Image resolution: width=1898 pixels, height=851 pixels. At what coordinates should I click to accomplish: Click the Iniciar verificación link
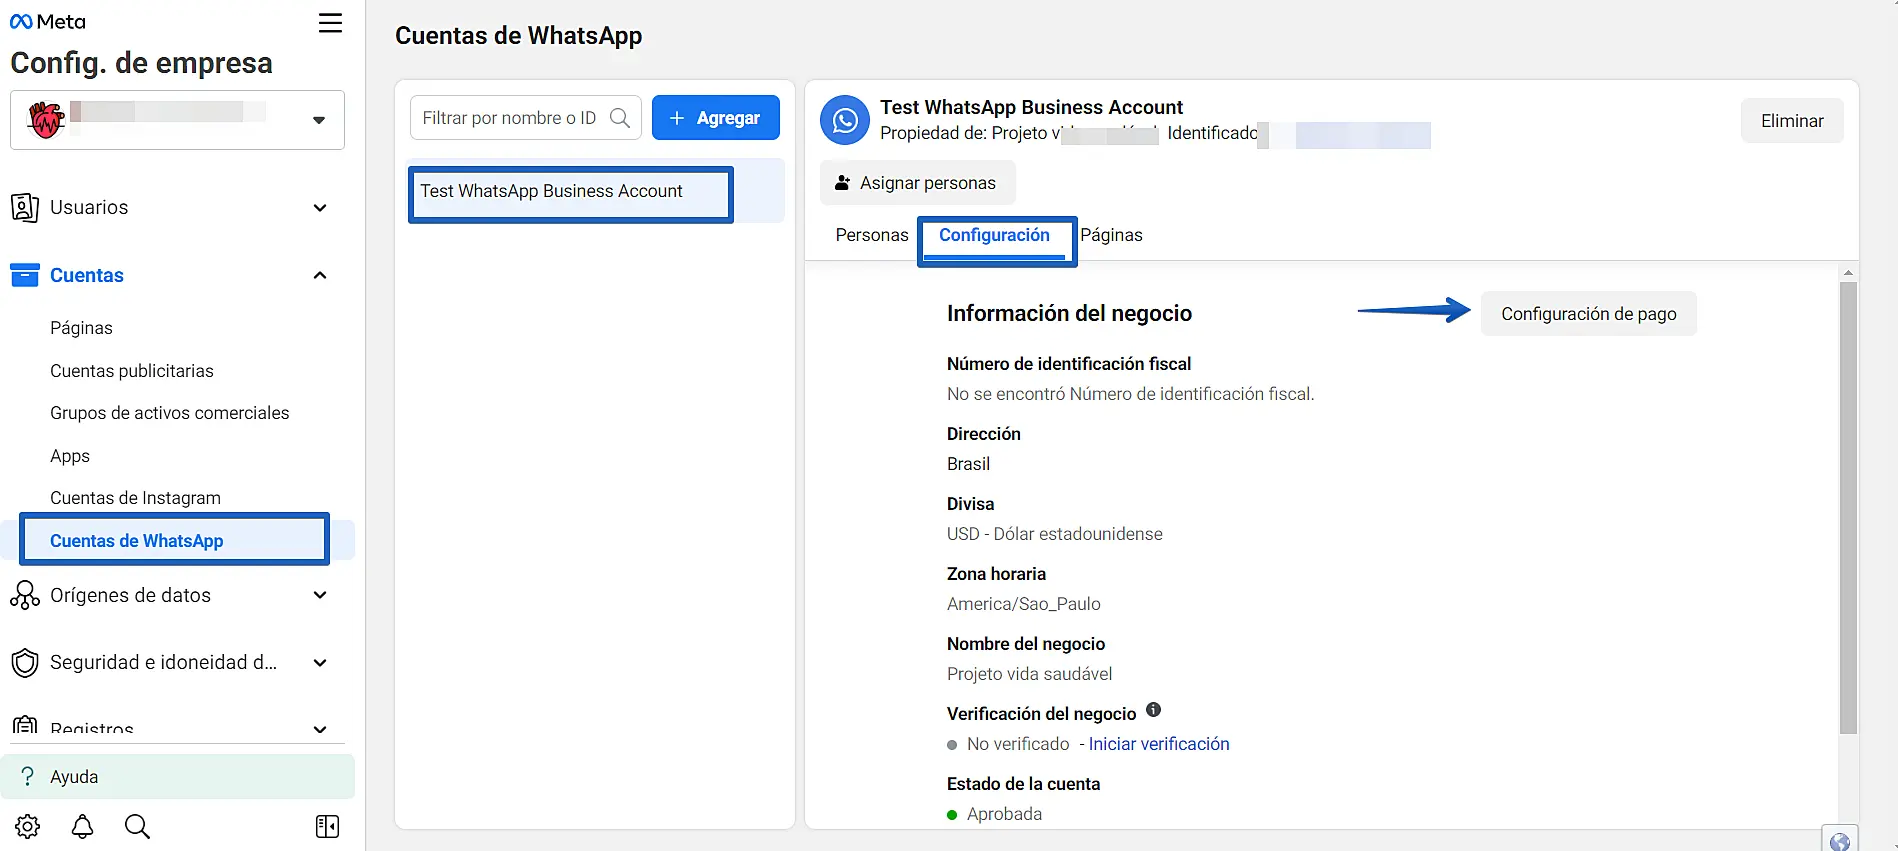pyautogui.click(x=1158, y=744)
